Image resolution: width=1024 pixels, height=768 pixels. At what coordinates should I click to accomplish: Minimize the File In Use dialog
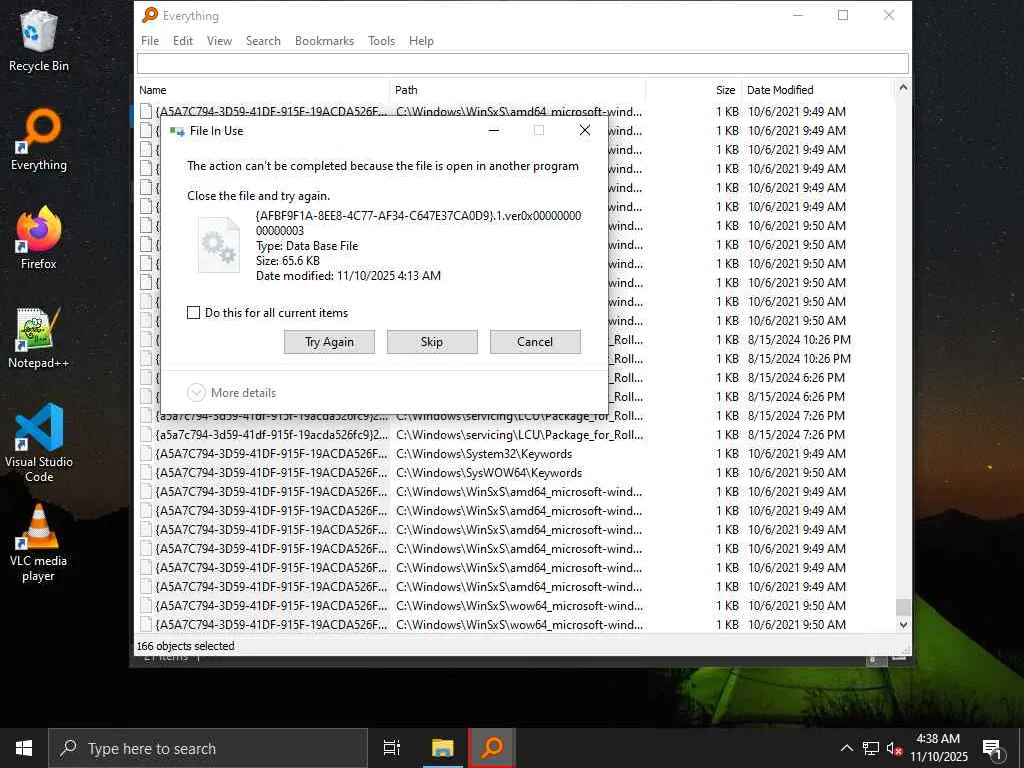pyautogui.click(x=494, y=130)
